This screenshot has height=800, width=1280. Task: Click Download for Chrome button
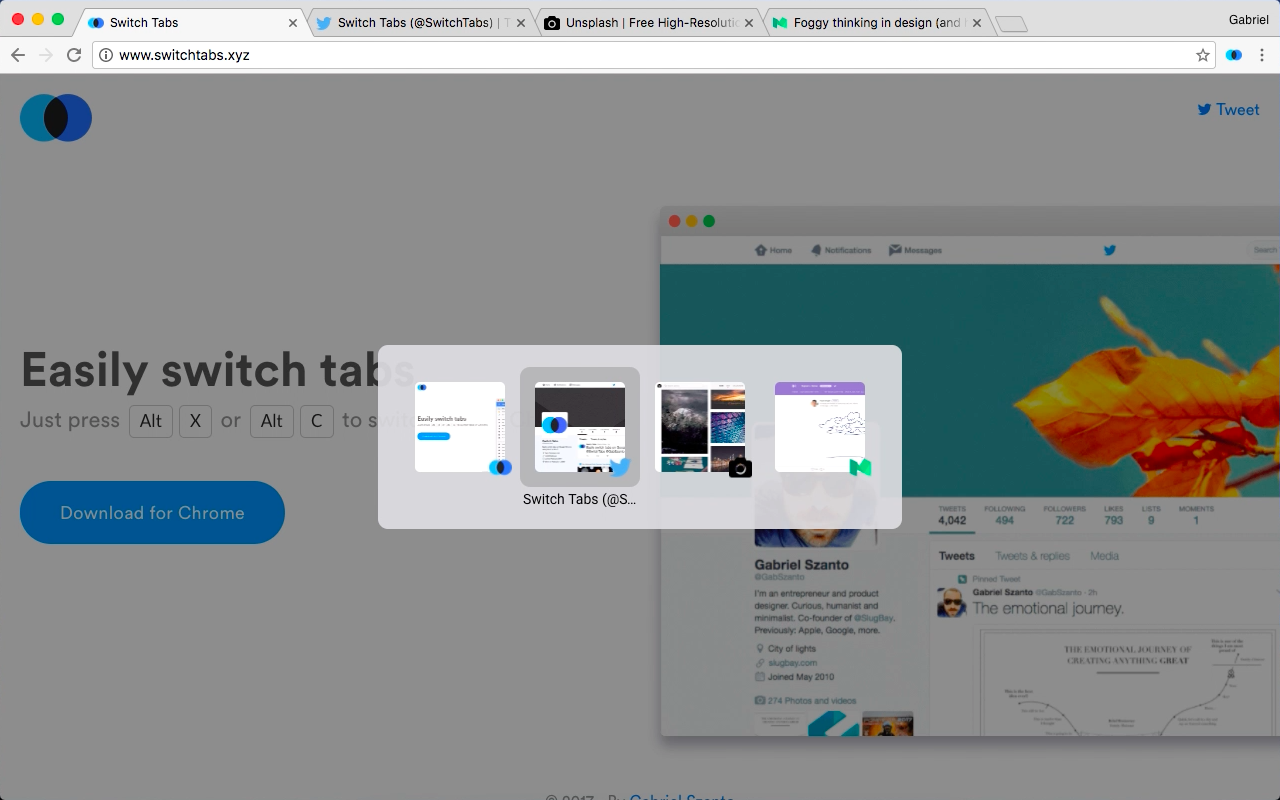click(x=152, y=512)
